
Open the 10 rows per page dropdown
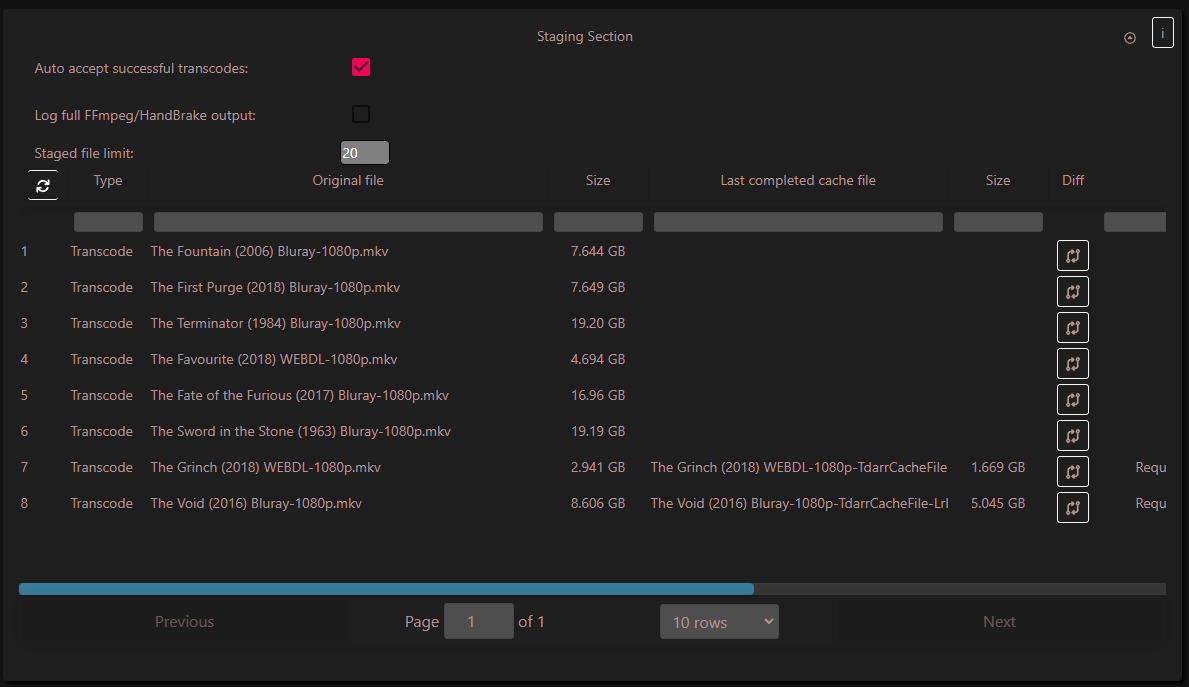pos(719,621)
